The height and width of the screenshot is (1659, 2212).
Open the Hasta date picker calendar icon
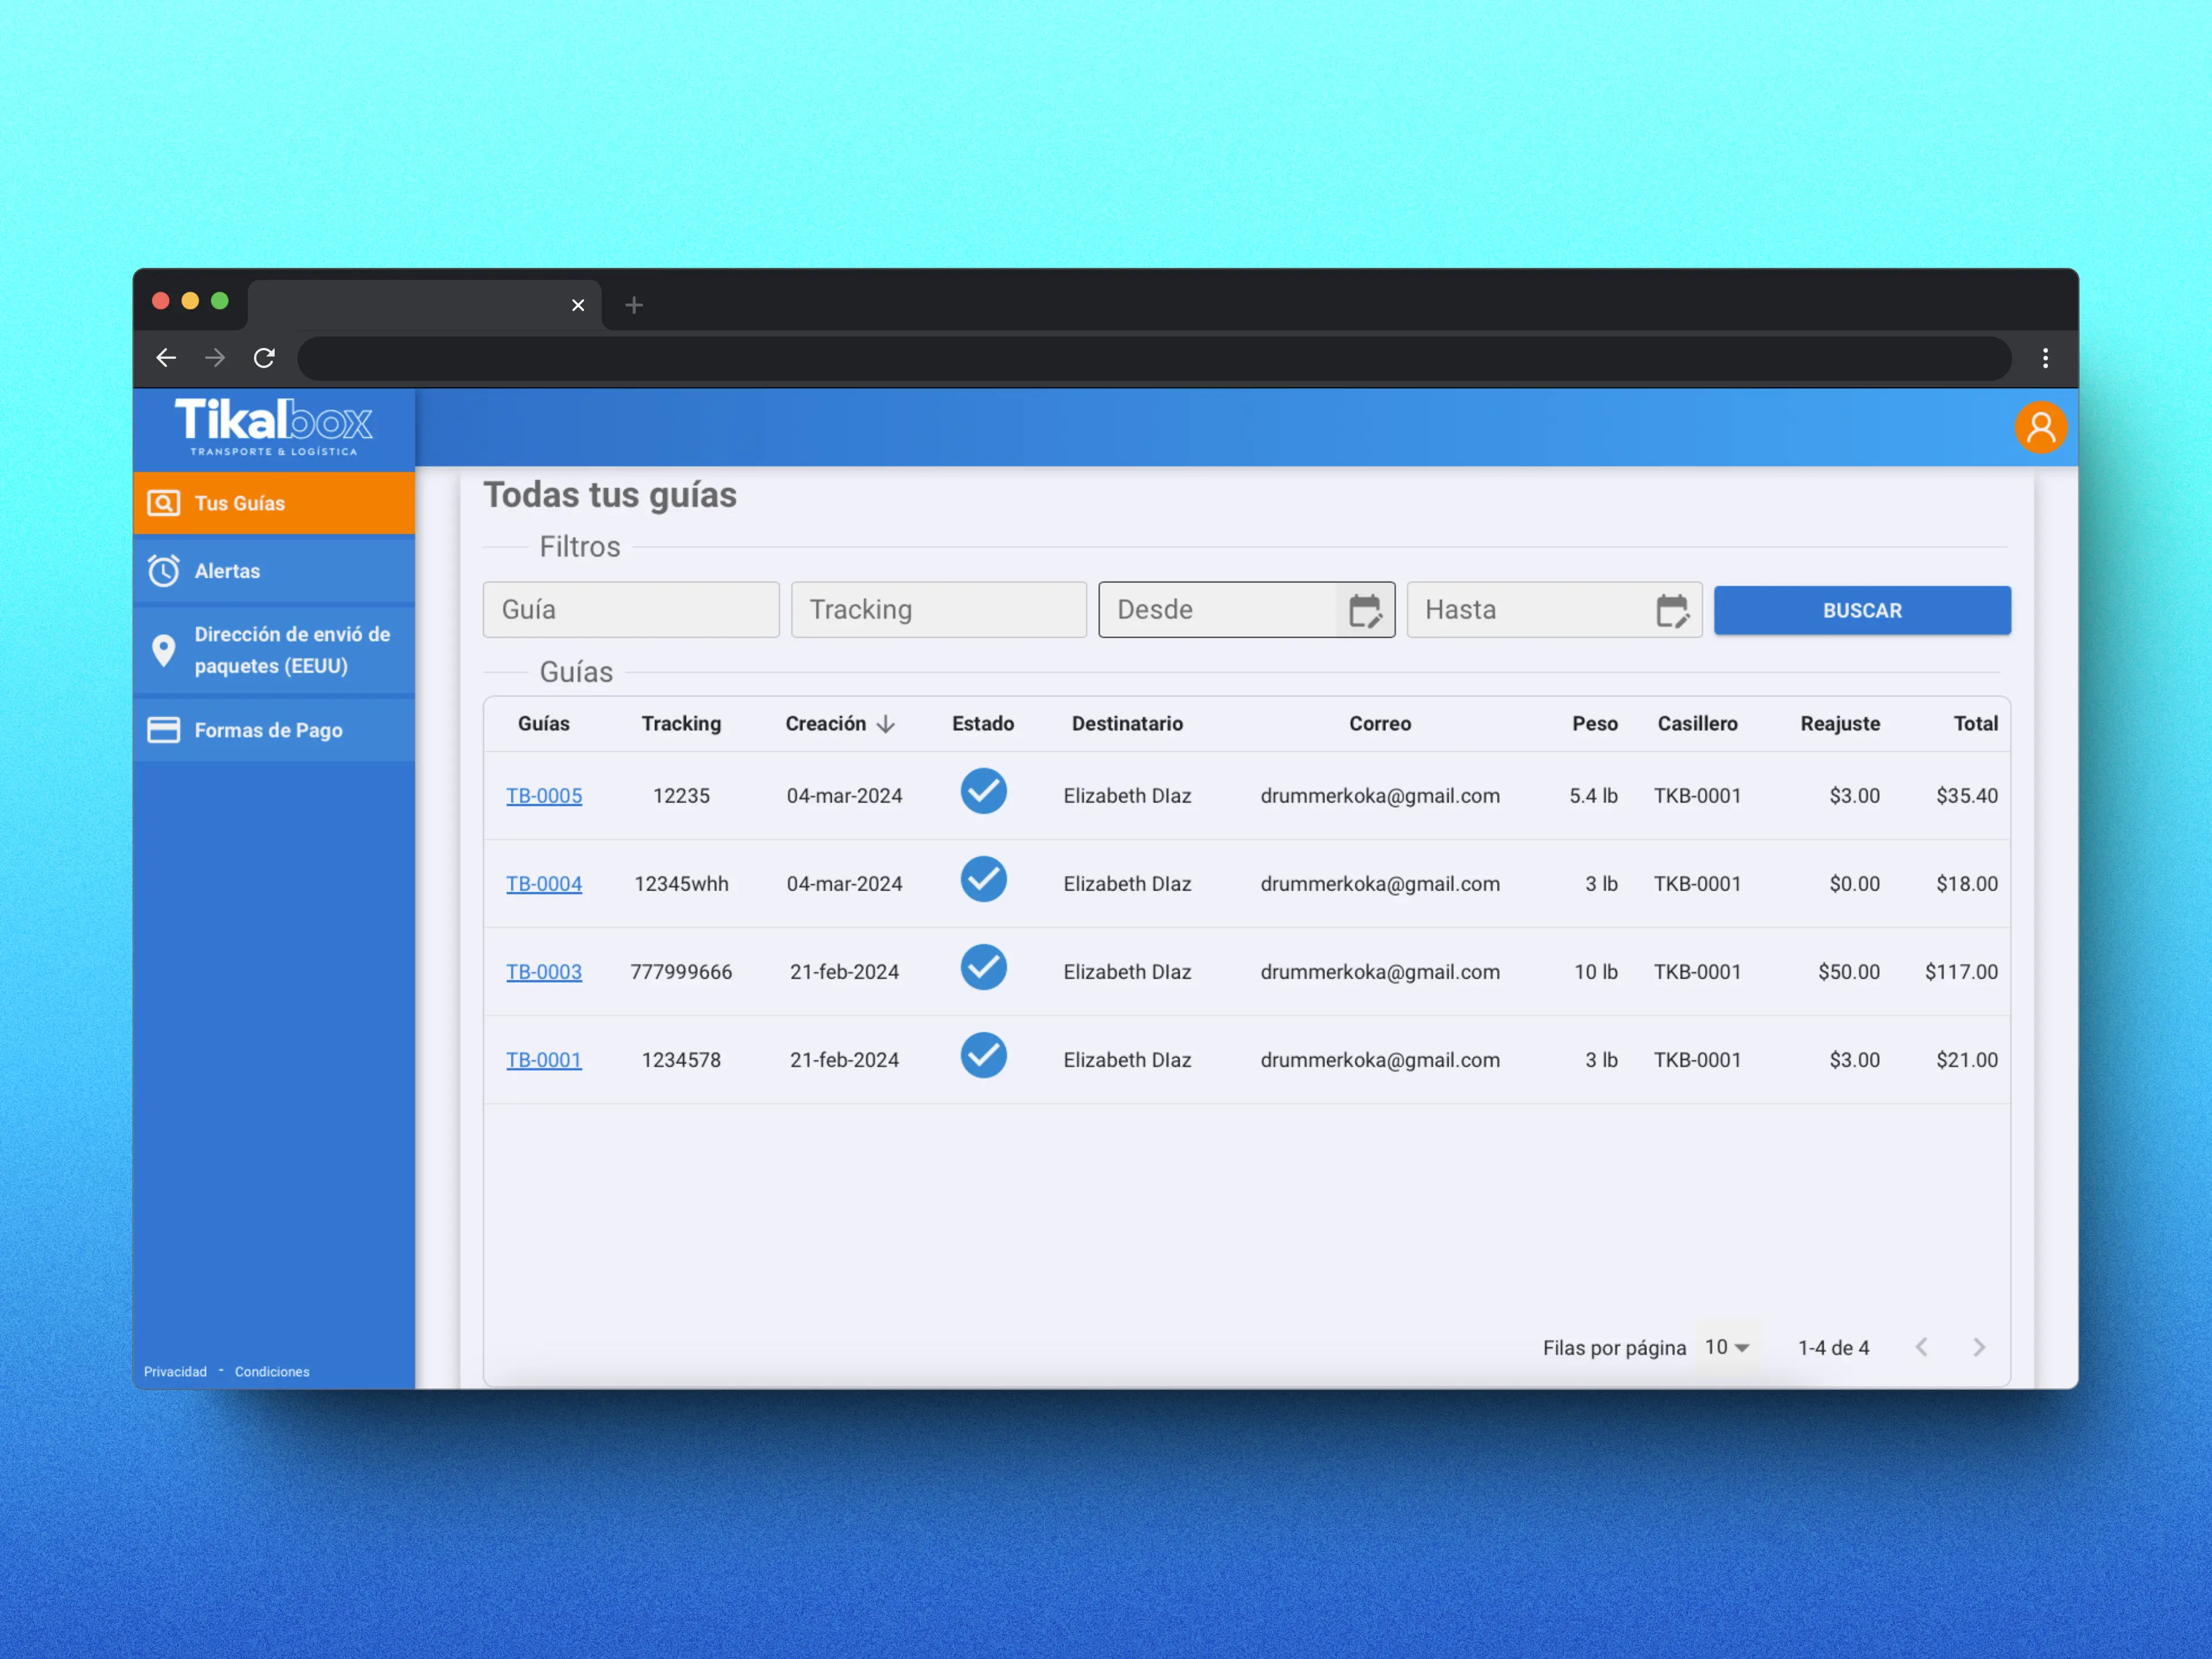click(x=1672, y=610)
